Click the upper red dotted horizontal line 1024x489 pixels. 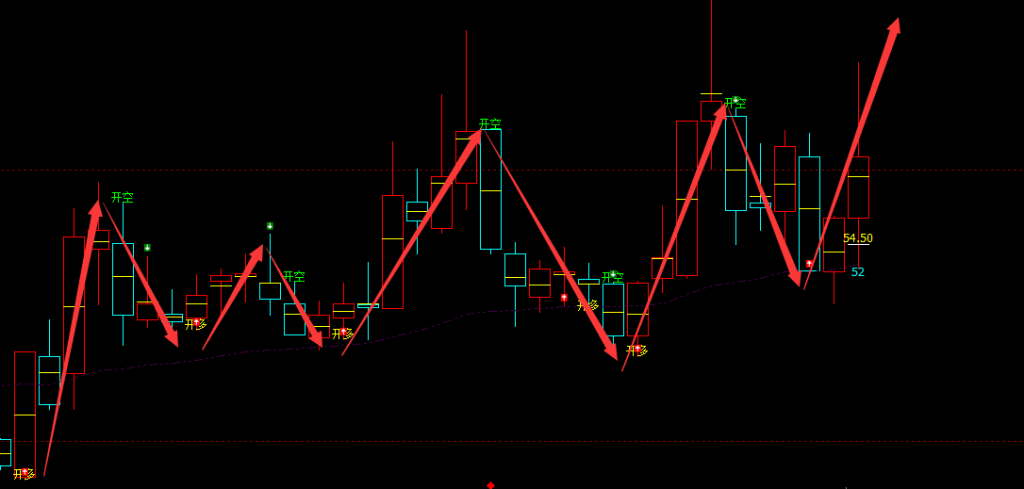click(x=300, y=170)
